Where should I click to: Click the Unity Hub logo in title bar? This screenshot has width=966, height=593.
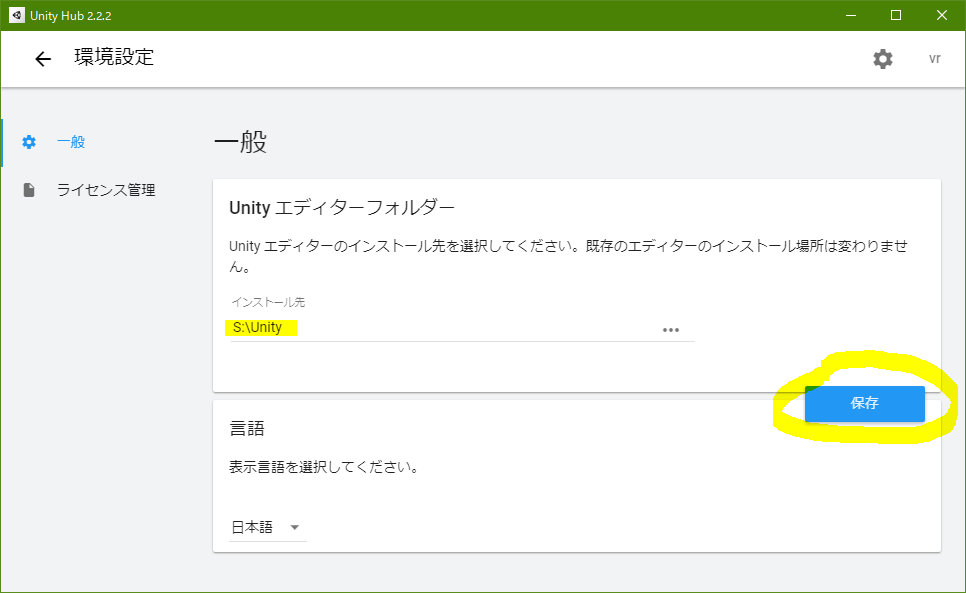[x=17, y=15]
